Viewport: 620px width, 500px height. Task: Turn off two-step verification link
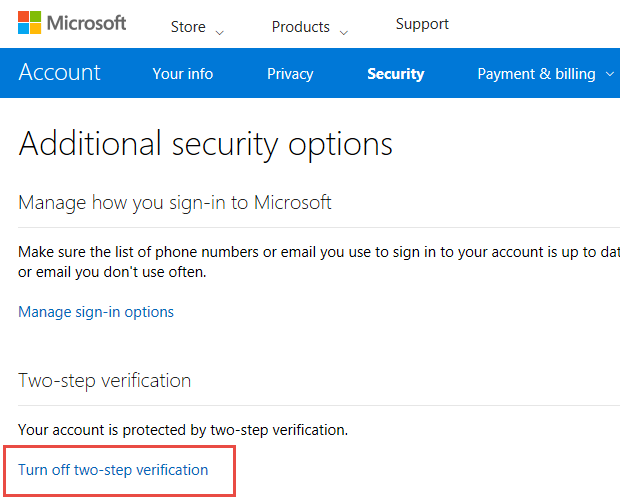pos(113,470)
